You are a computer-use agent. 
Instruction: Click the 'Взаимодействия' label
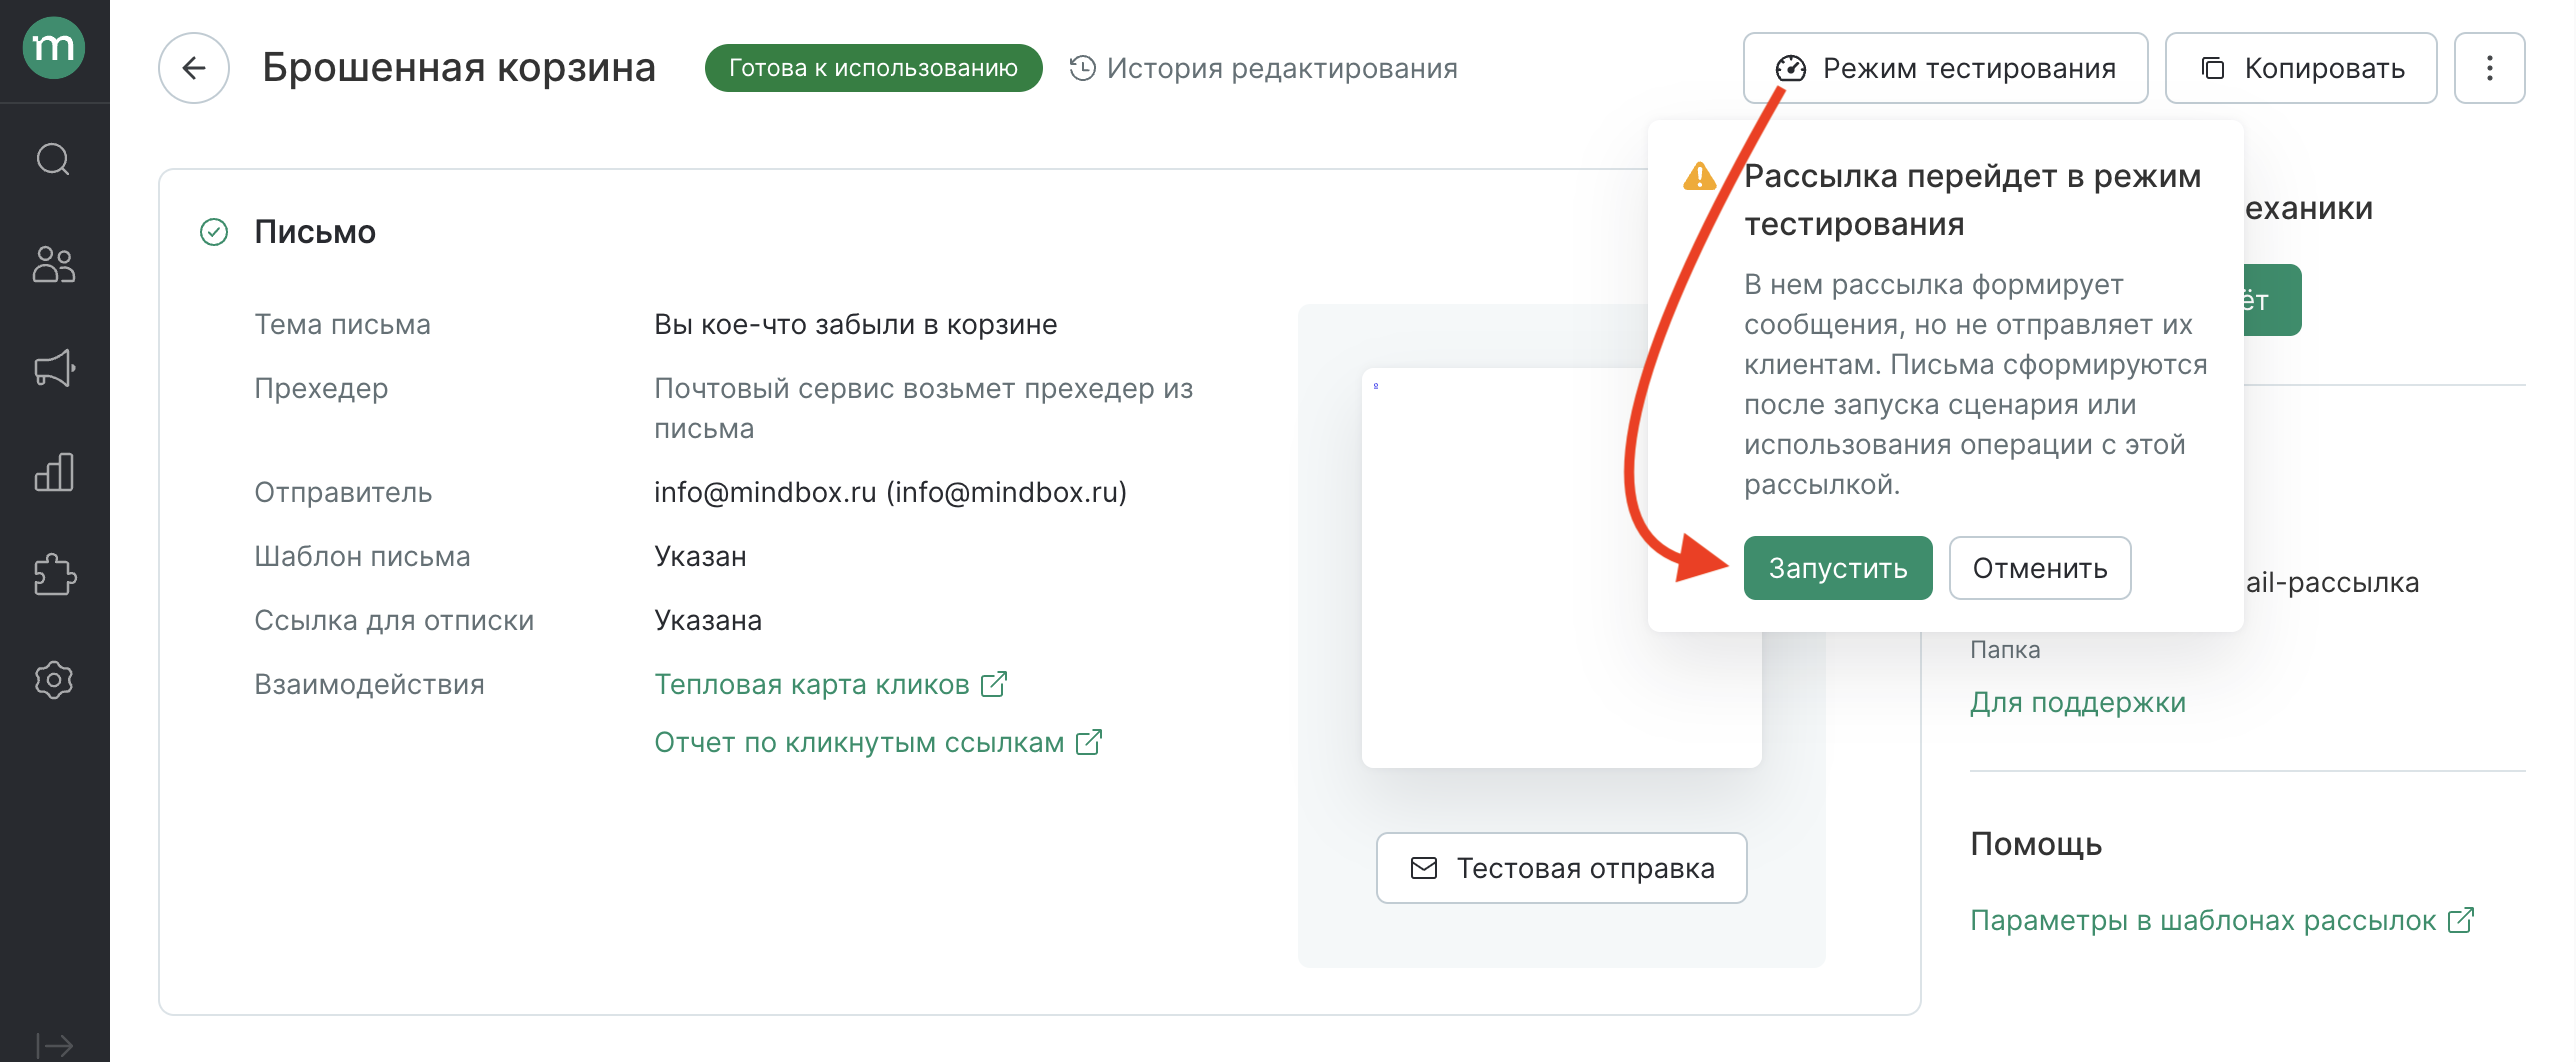(369, 684)
